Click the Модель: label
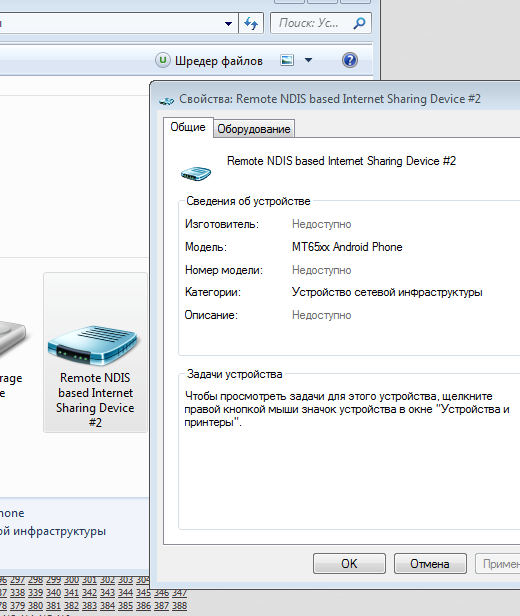520x616 pixels. 206,247
